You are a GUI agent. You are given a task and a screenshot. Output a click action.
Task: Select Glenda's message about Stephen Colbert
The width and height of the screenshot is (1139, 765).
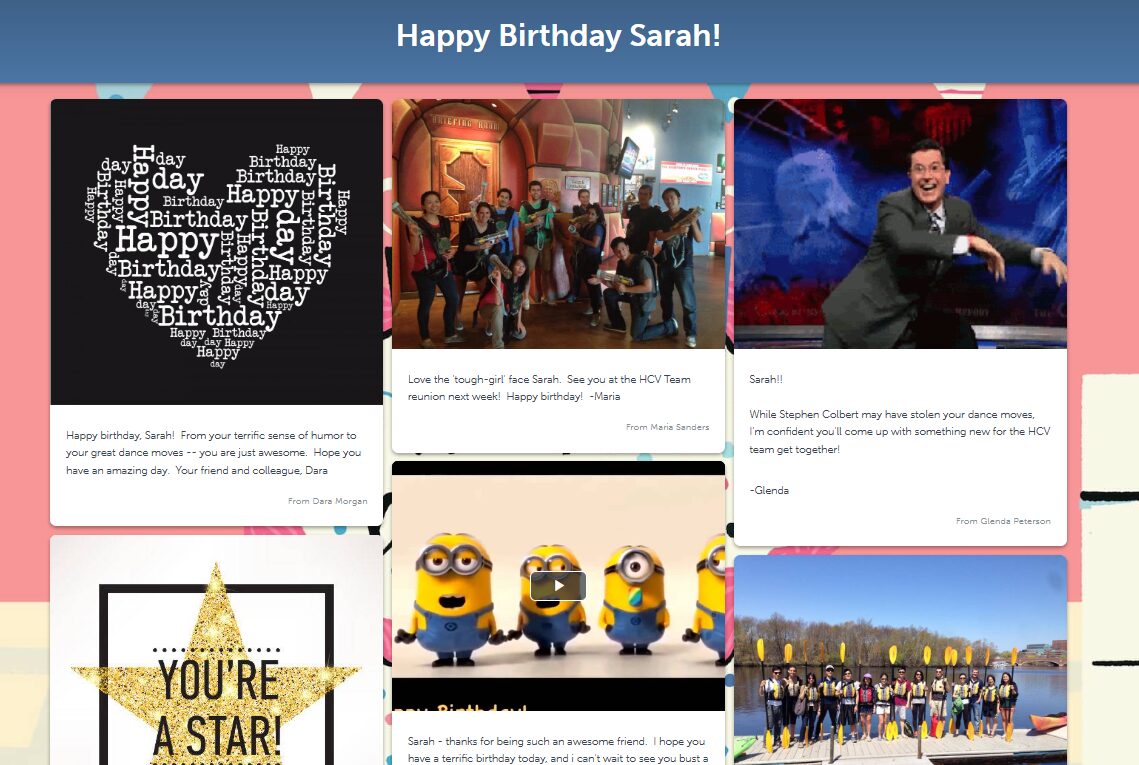click(x=898, y=431)
